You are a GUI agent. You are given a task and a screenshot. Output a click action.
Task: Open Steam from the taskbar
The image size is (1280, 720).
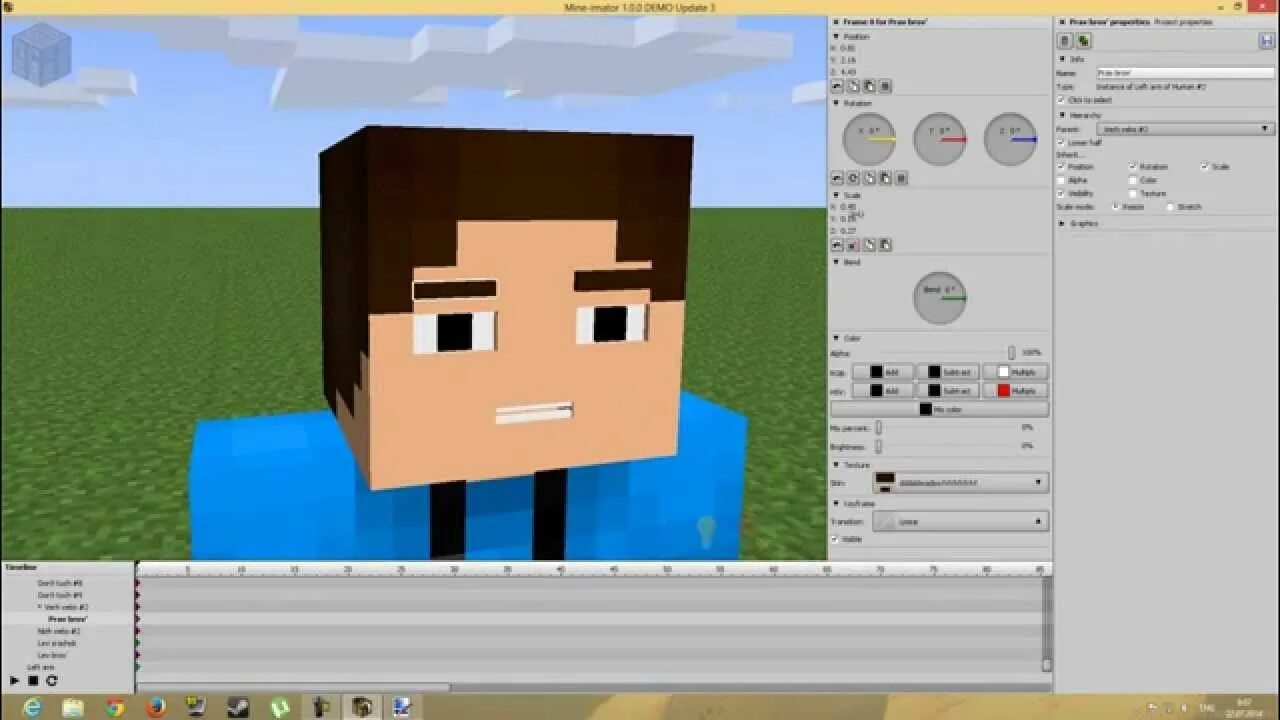click(238, 707)
